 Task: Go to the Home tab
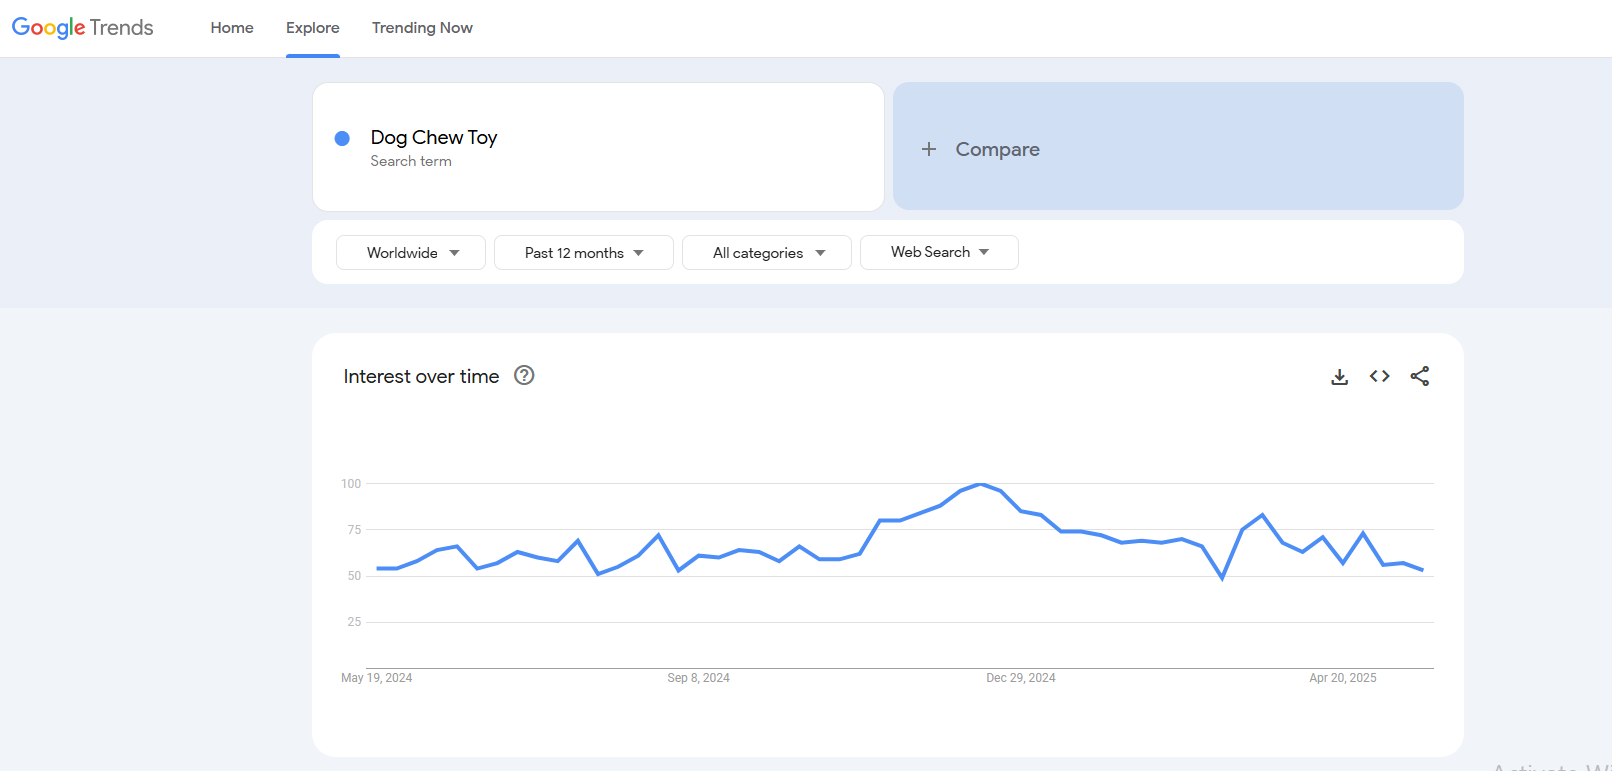point(232,28)
